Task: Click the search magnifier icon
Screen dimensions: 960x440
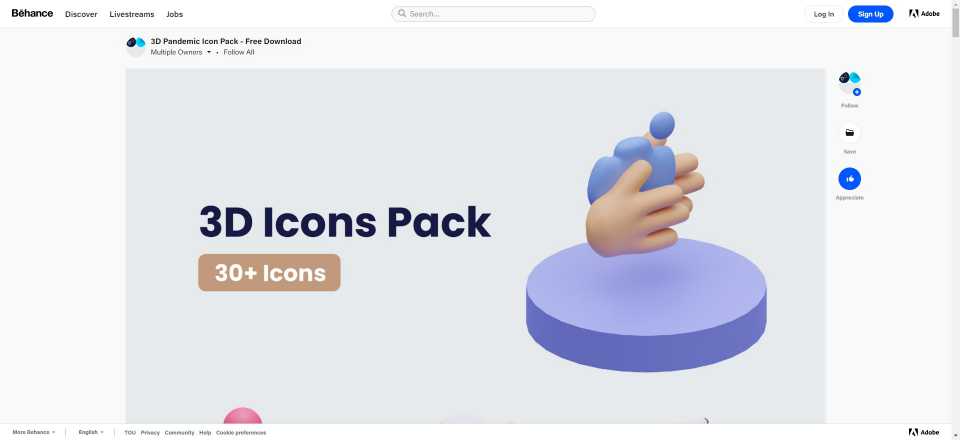Action: coord(402,13)
